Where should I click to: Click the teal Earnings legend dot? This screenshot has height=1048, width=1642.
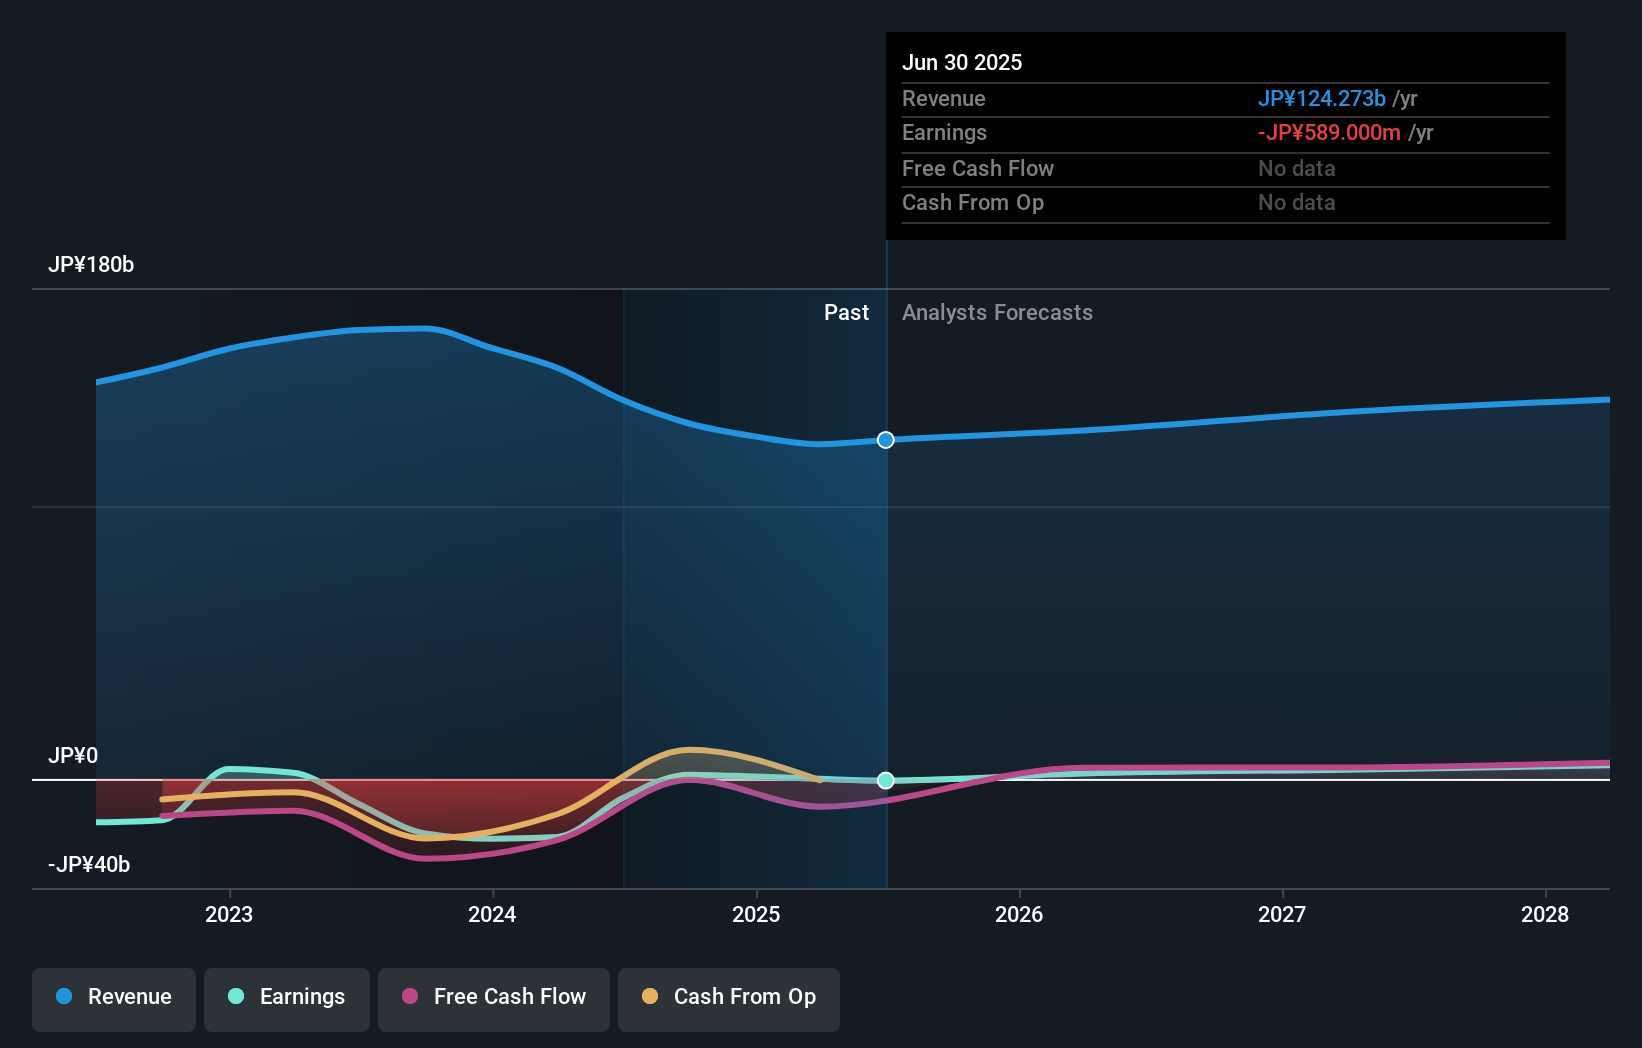tap(236, 996)
